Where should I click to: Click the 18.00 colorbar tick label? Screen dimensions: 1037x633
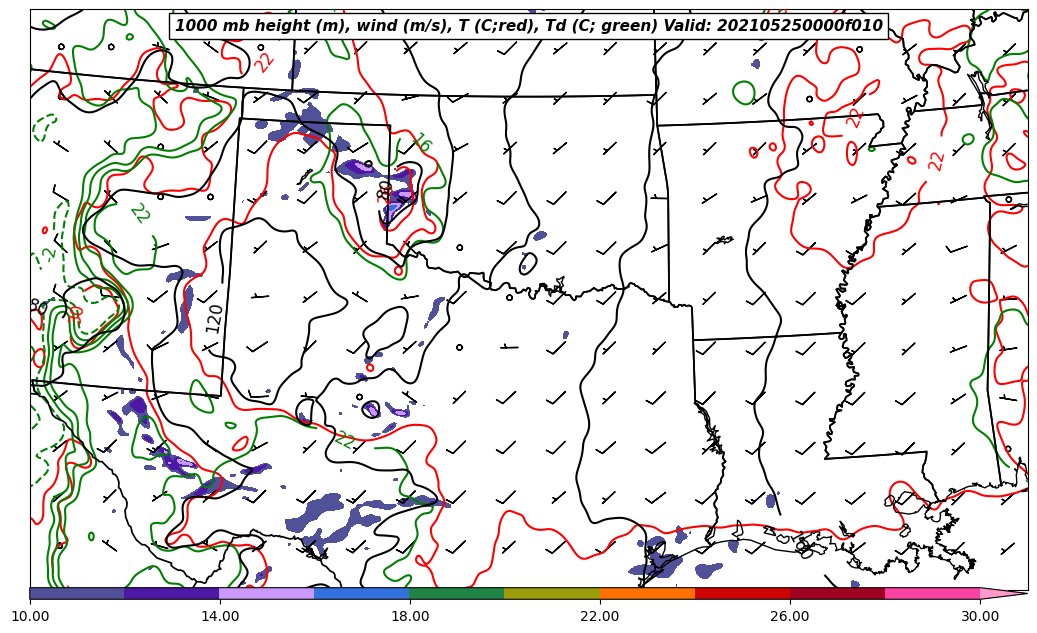point(409,616)
